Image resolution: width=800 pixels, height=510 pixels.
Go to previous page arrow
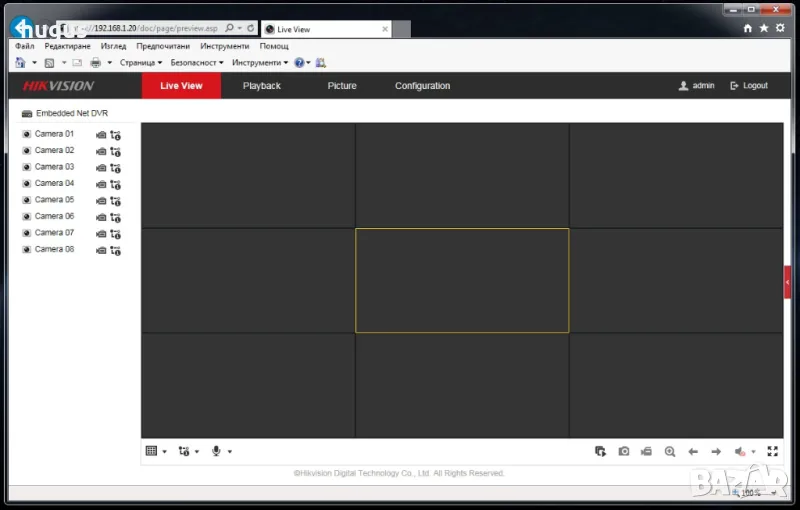(693, 452)
